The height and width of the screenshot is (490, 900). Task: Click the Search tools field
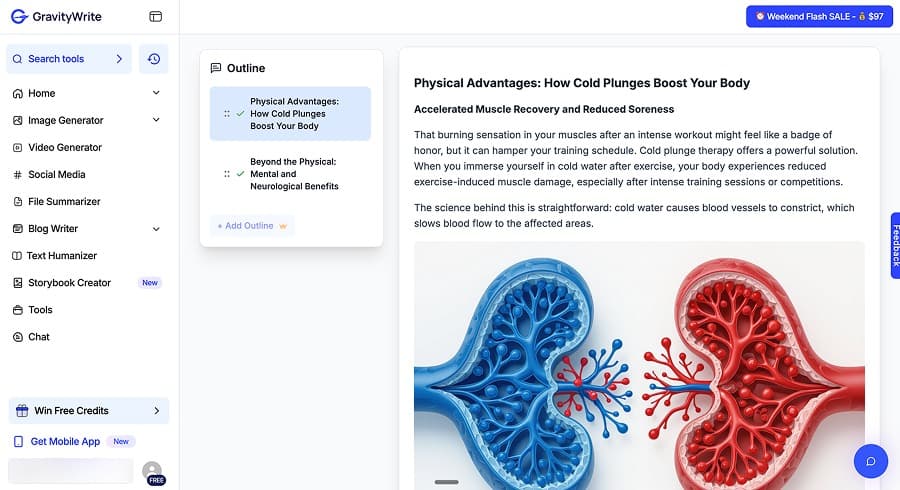coord(68,59)
